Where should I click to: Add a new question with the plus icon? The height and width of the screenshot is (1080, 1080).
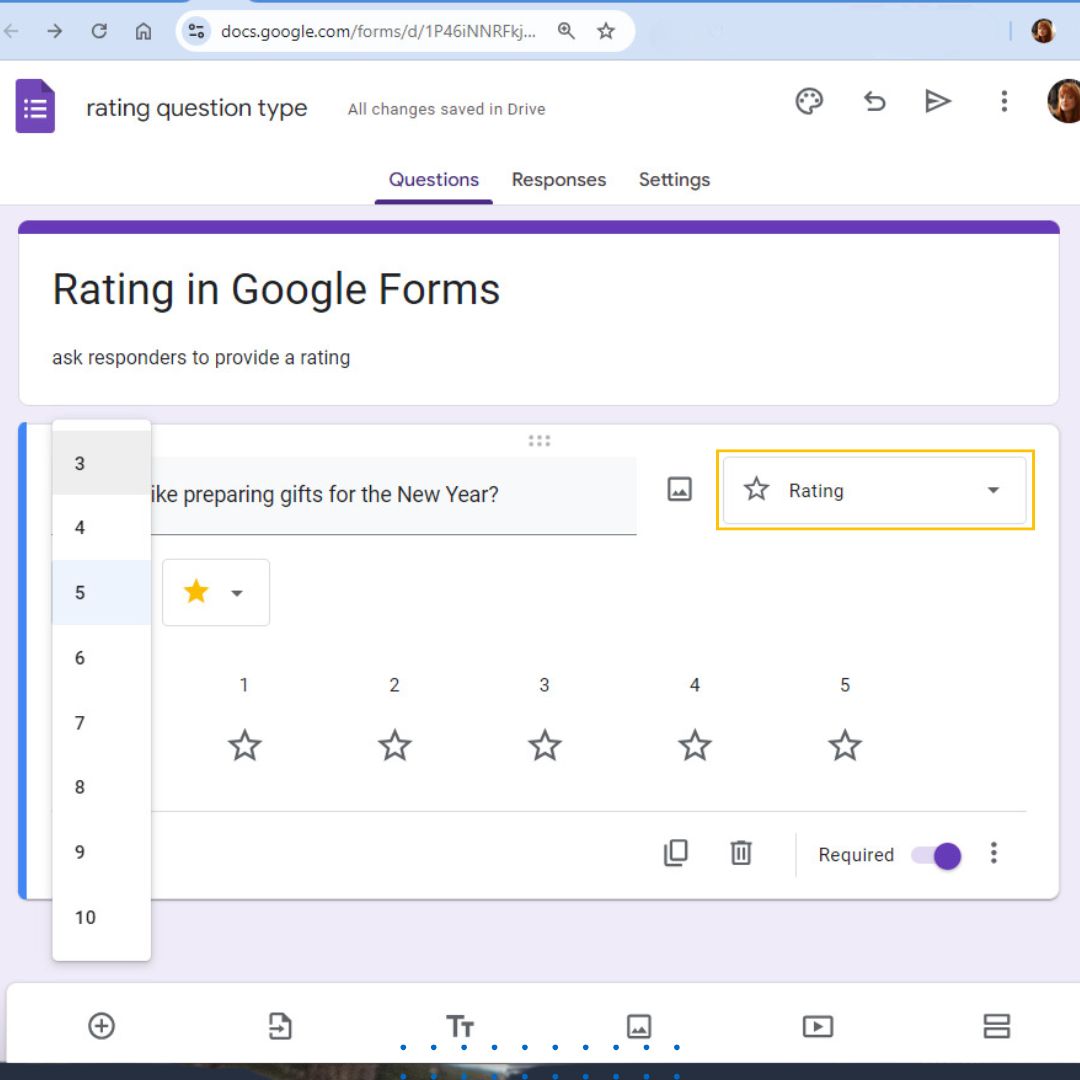coord(100,1025)
